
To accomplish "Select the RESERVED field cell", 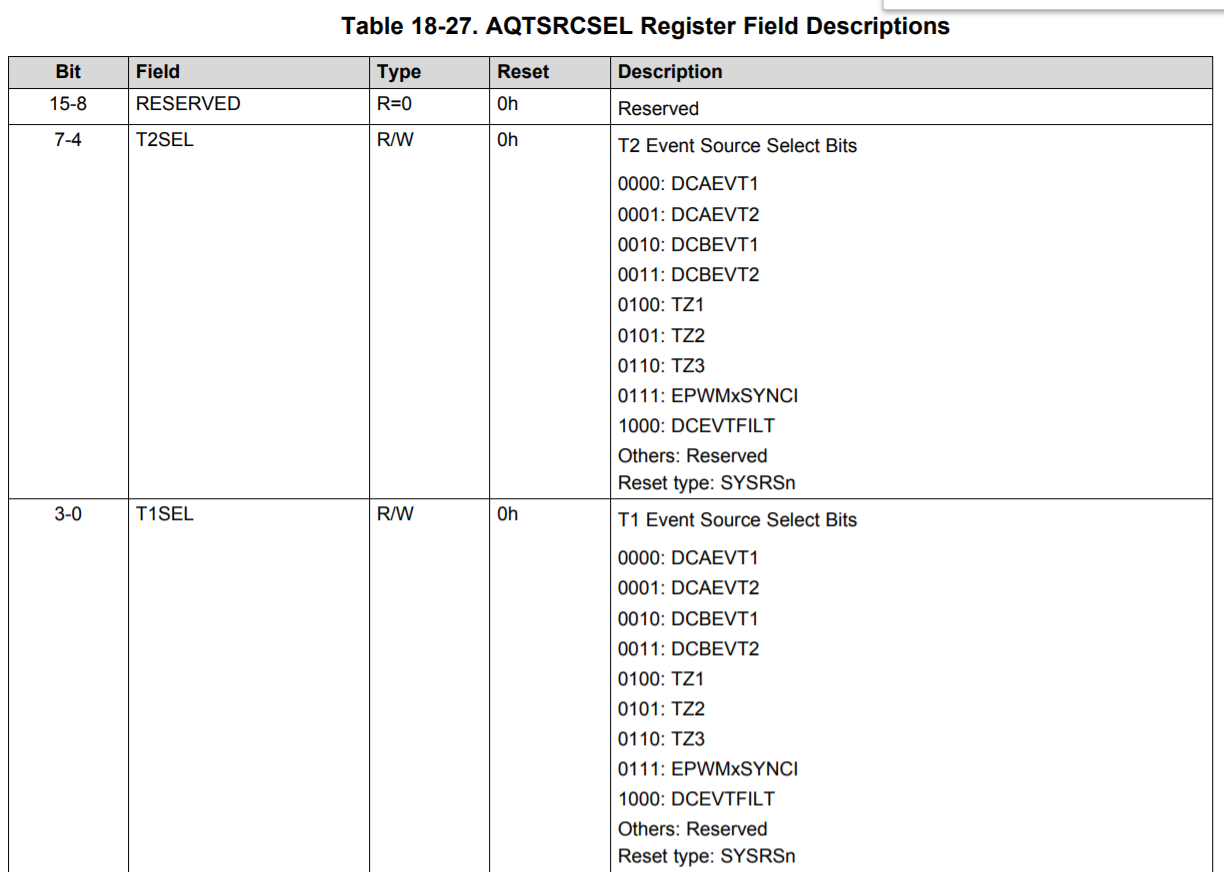I will [x=188, y=104].
